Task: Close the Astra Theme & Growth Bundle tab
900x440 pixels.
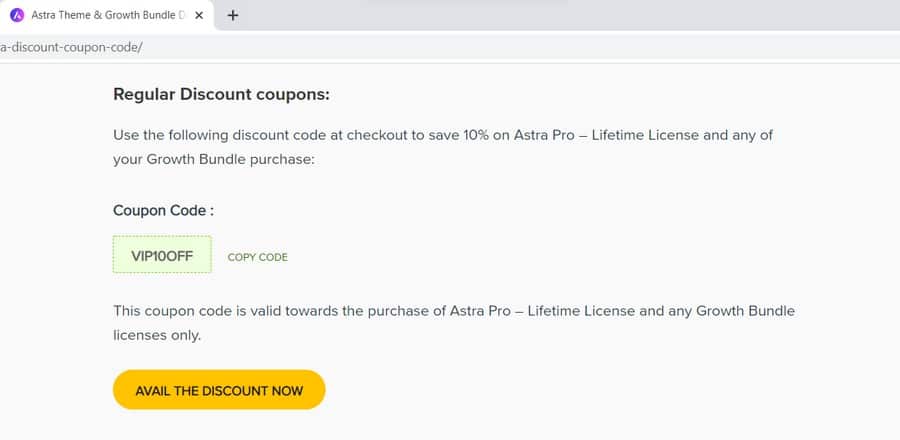Action: pos(199,15)
